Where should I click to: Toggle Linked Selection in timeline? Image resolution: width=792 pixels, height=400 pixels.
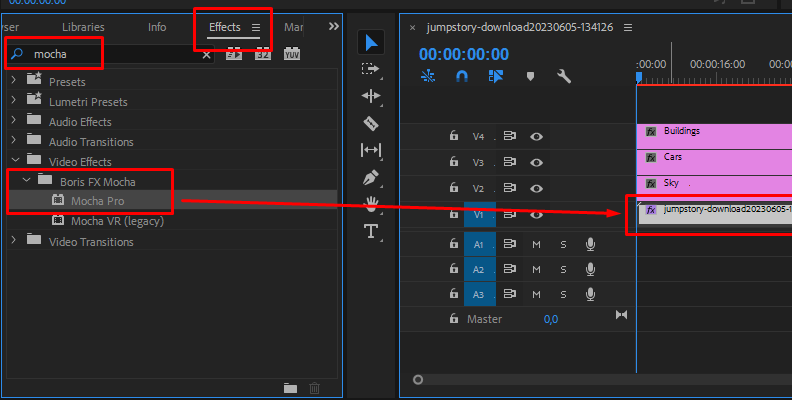pos(496,76)
